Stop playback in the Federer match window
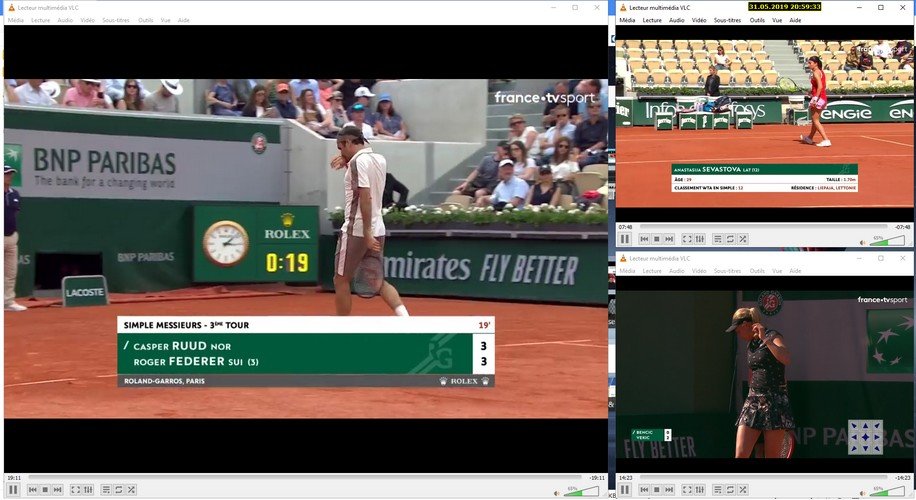The height and width of the screenshot is (500, 916). [45, 489]
